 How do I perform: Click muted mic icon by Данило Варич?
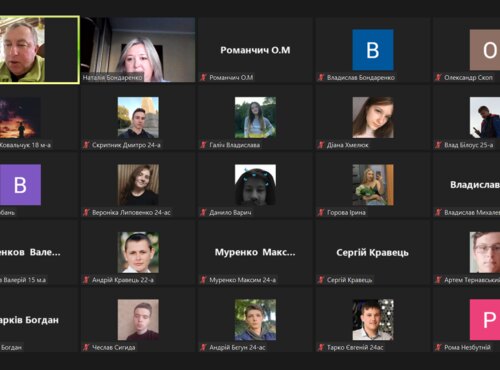coord(203,212)
